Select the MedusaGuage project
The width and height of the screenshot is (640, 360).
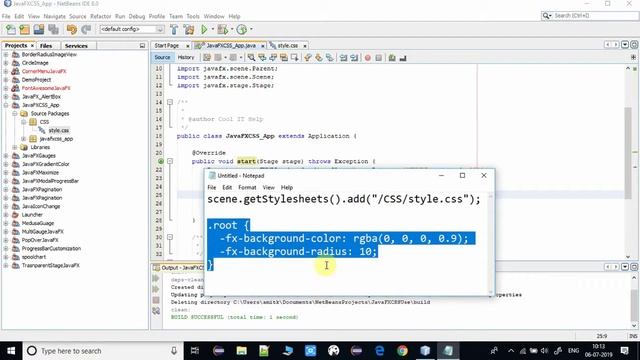pyautogui.click(x=38, y=223)
